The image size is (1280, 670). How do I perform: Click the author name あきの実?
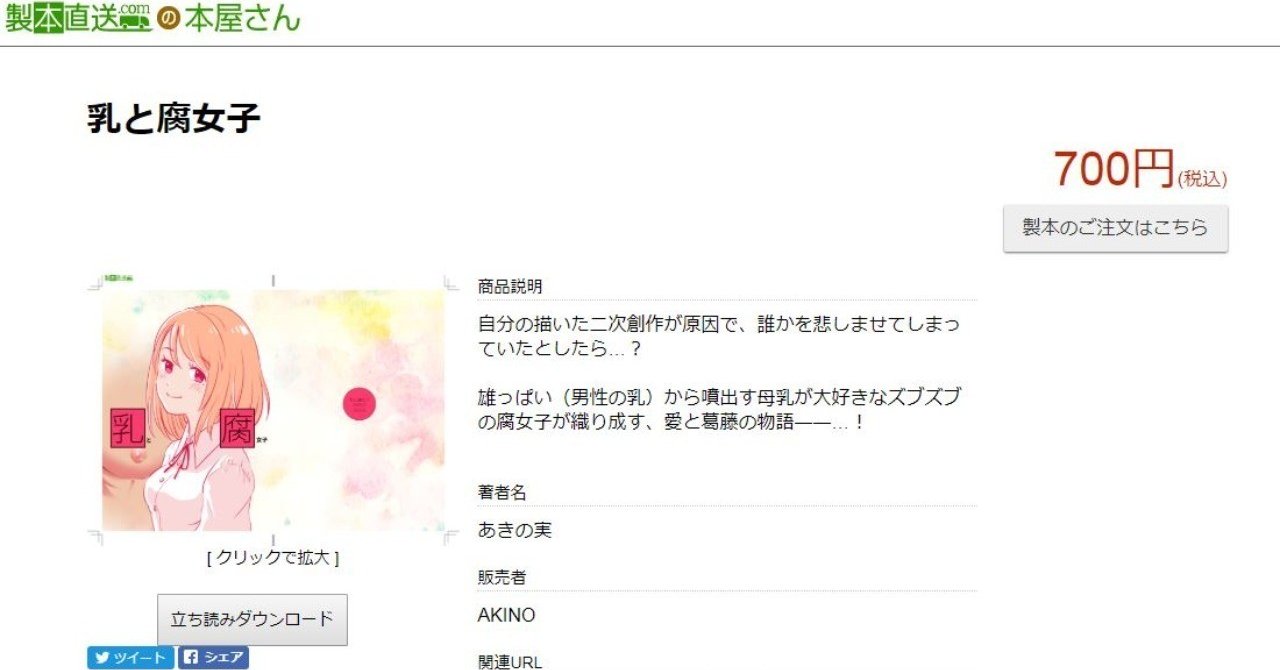pos(514,530)
